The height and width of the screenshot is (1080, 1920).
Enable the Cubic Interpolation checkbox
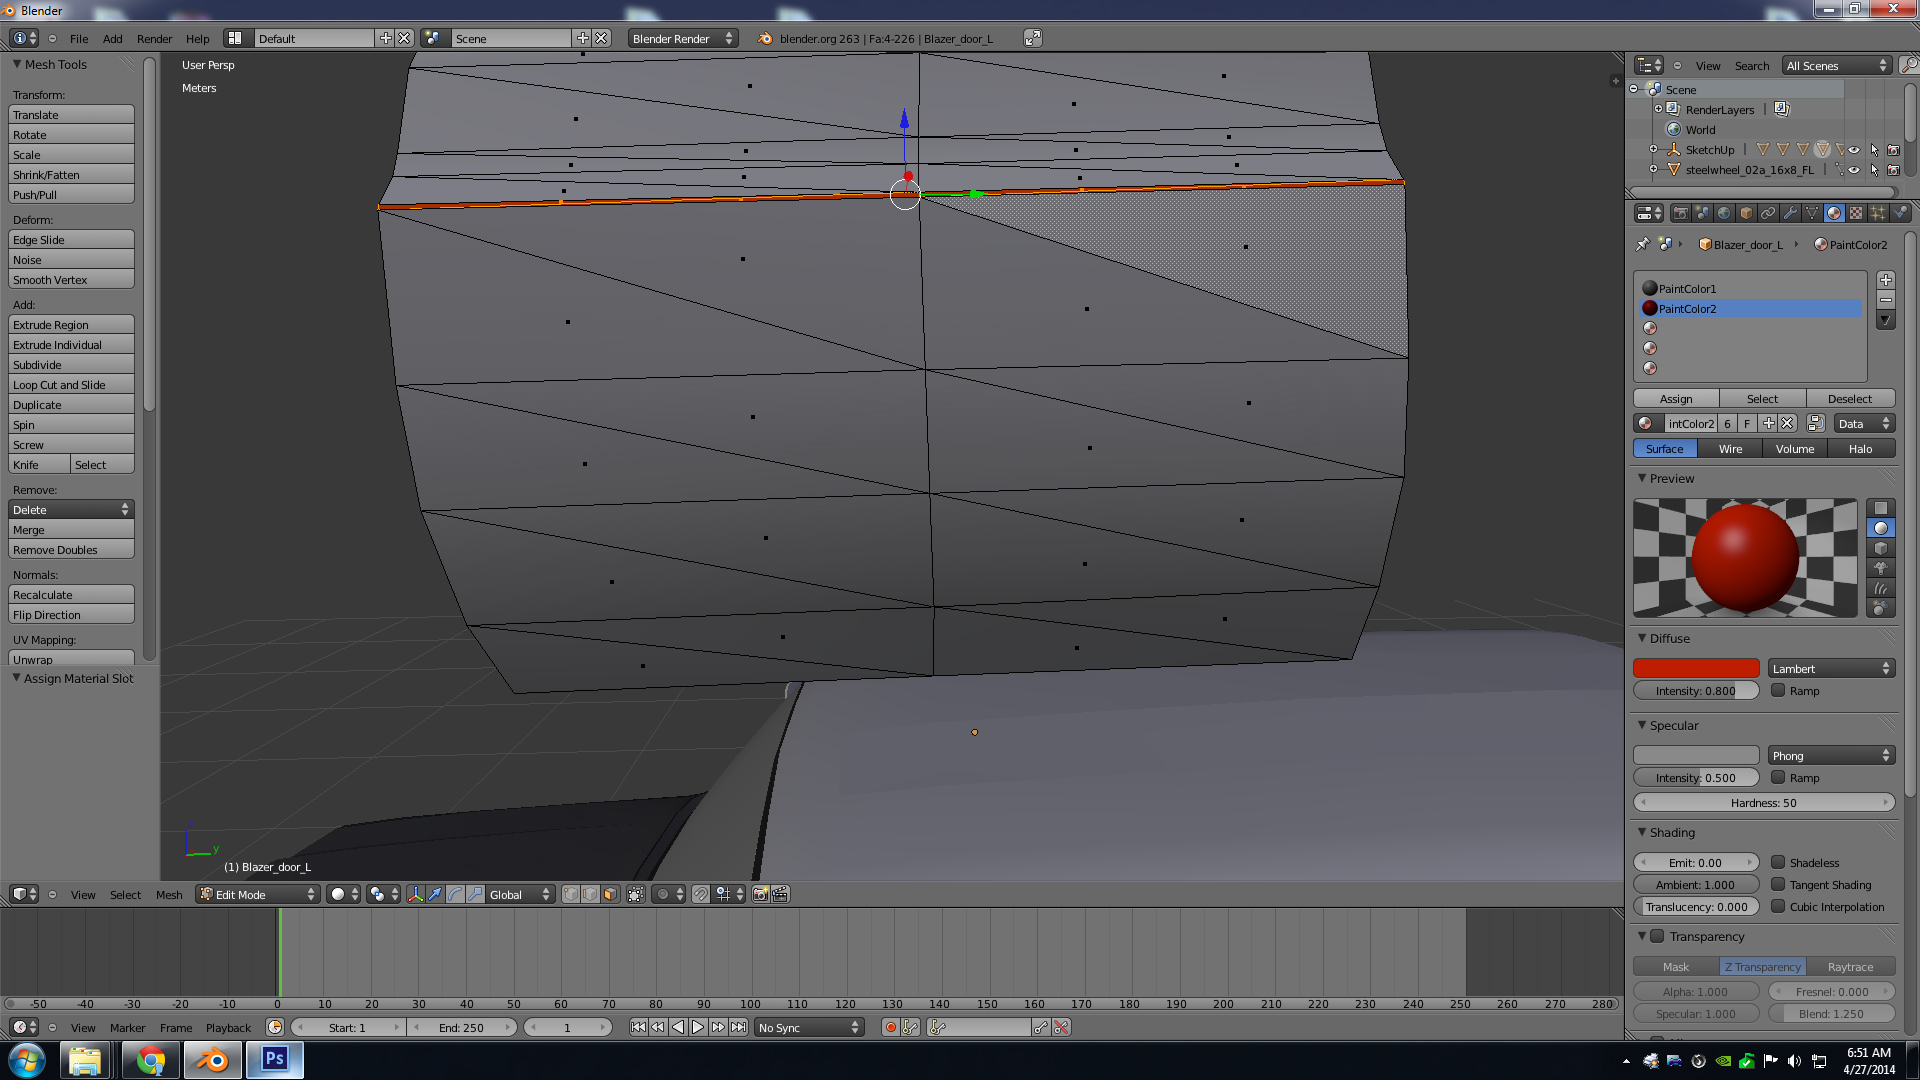(x=1778, y=906)
